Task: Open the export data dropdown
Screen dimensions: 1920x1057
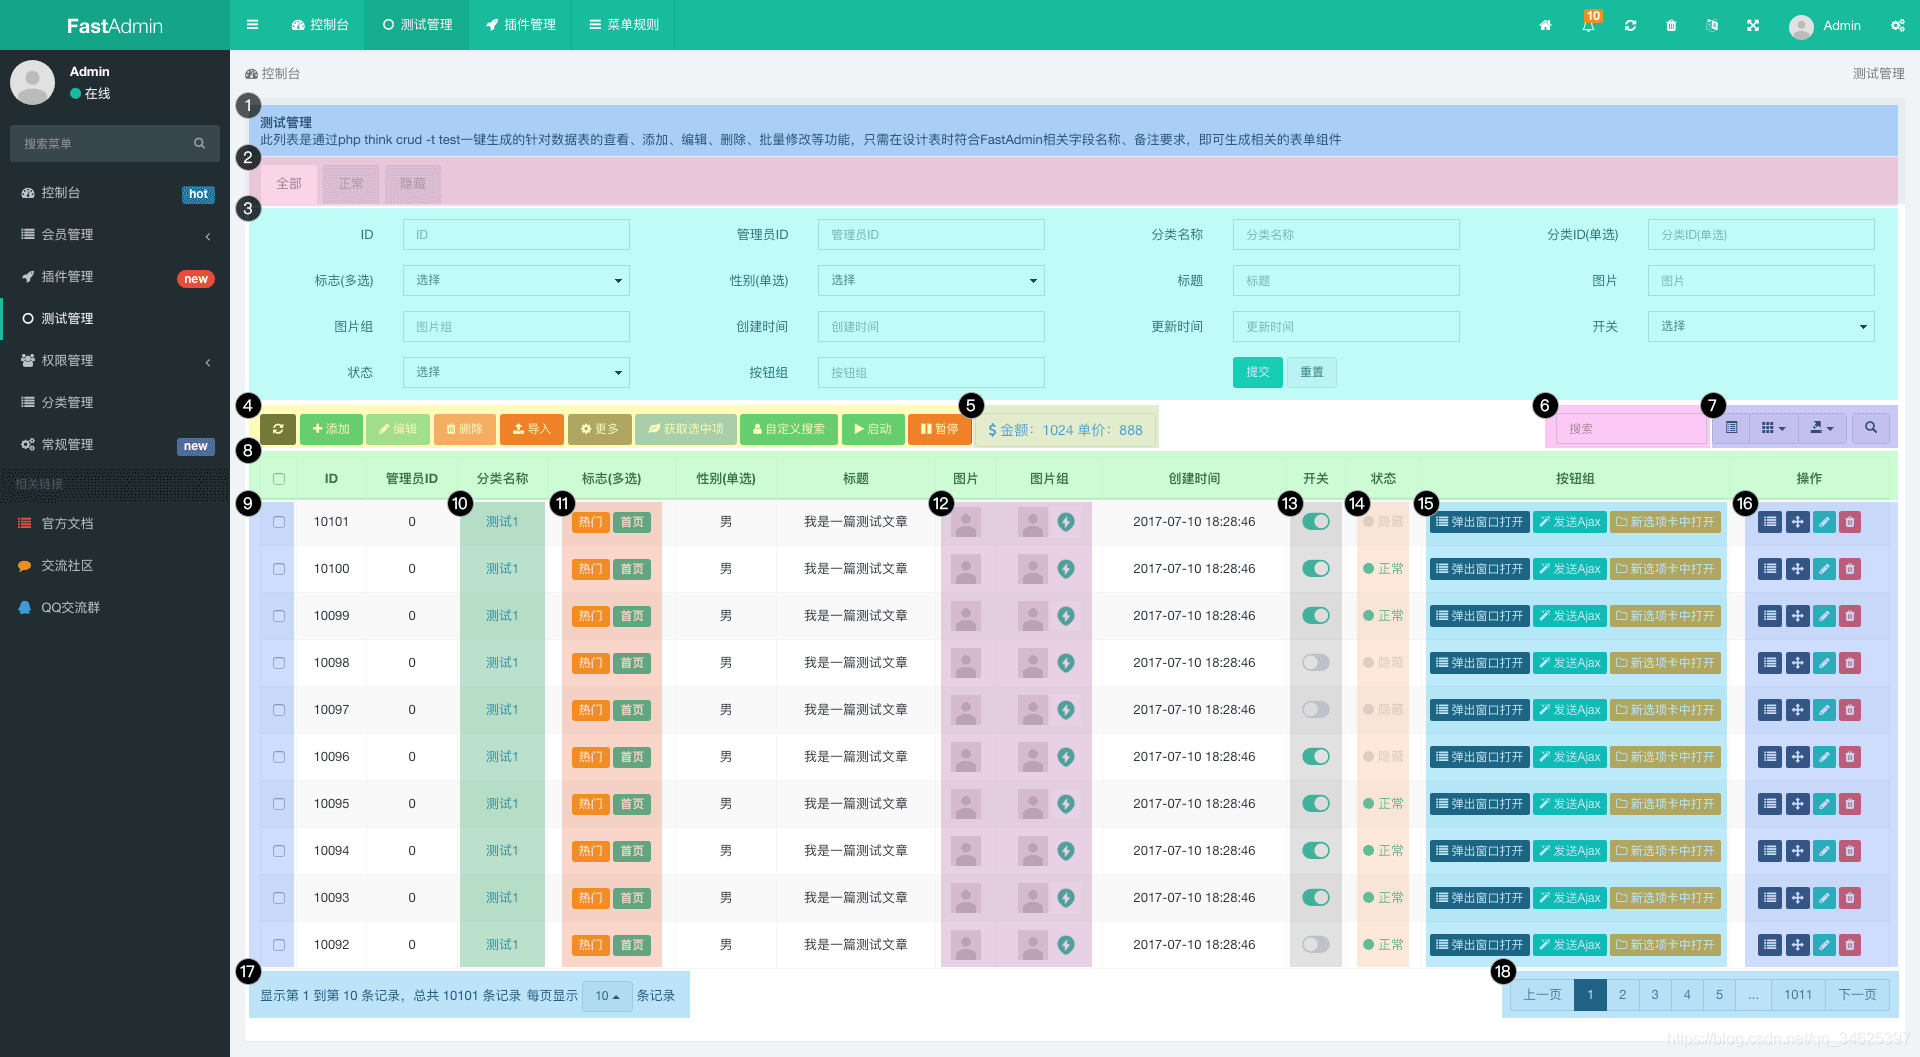Action: [1822, 428]
